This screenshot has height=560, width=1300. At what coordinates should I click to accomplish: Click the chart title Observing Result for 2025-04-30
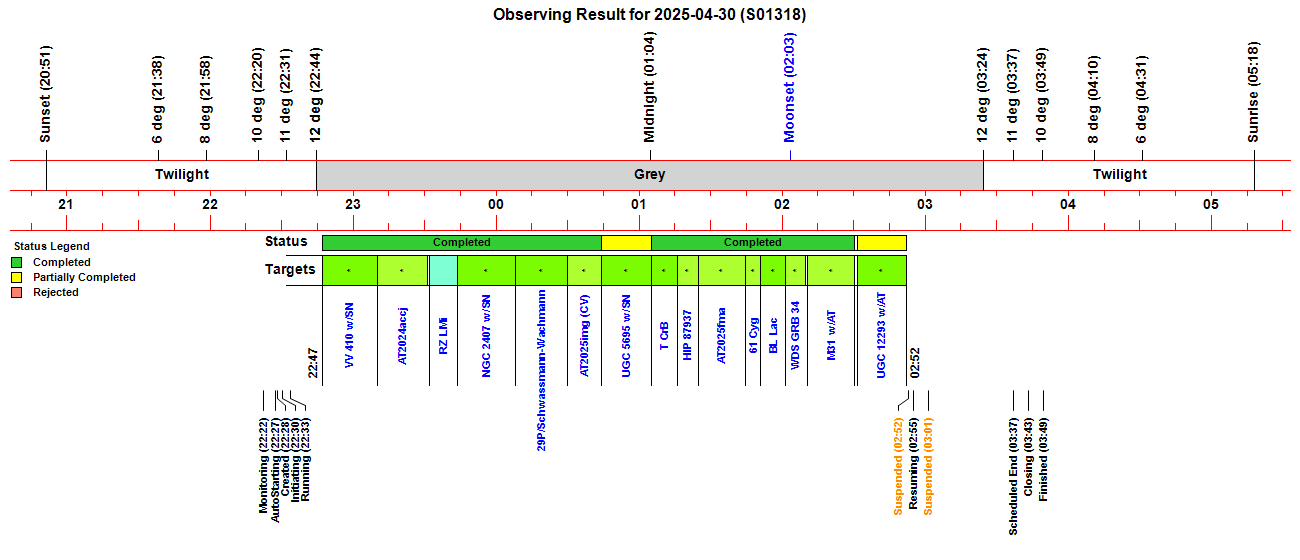[x=650, y=15]
